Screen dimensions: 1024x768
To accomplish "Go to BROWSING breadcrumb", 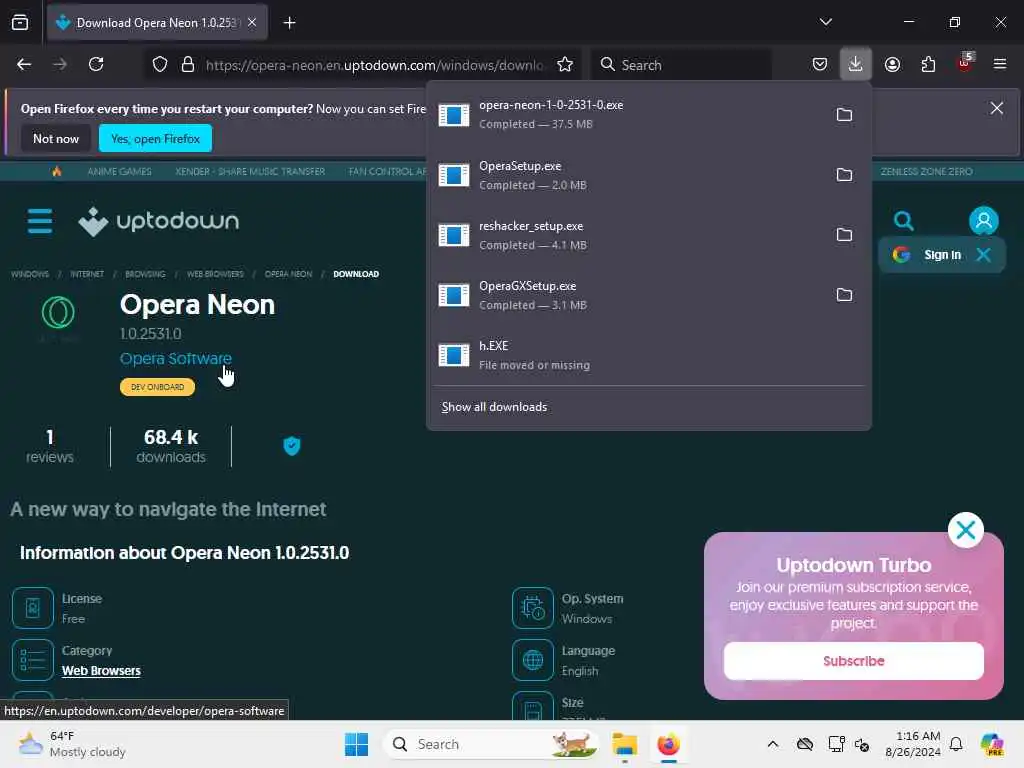I will (145, 274).
